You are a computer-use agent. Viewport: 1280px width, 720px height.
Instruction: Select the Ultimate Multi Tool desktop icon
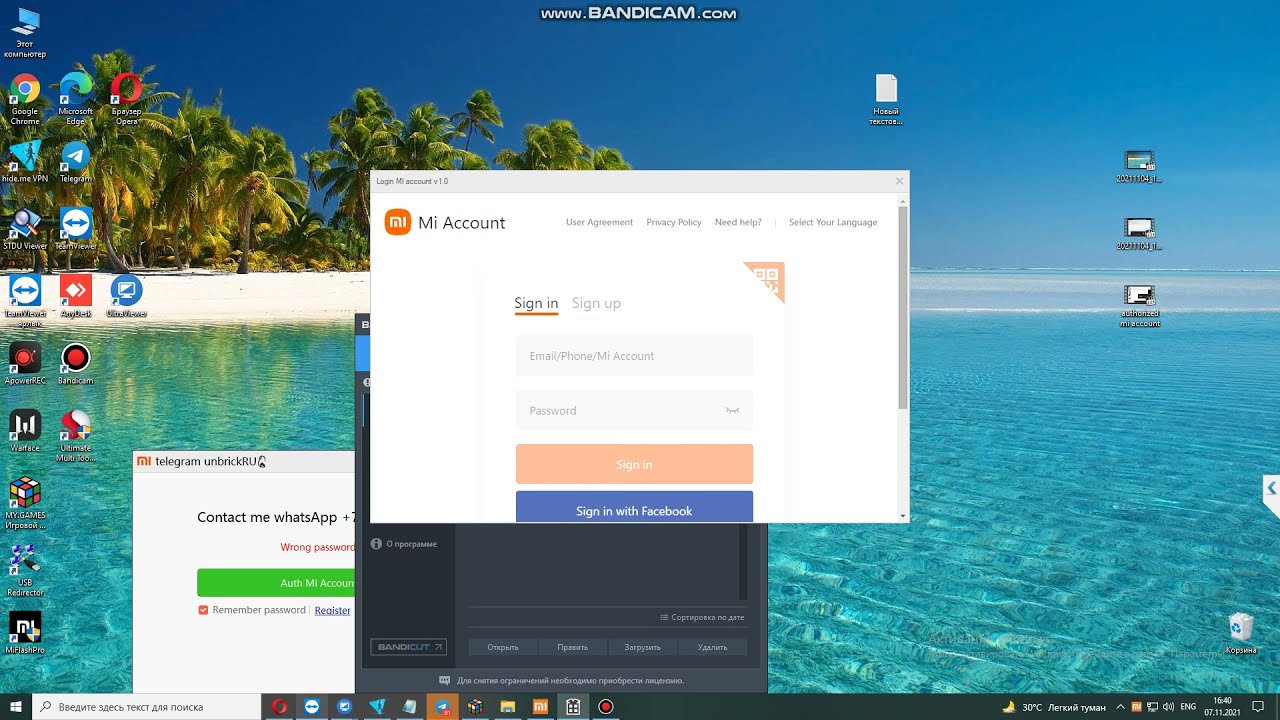(75, 436)
